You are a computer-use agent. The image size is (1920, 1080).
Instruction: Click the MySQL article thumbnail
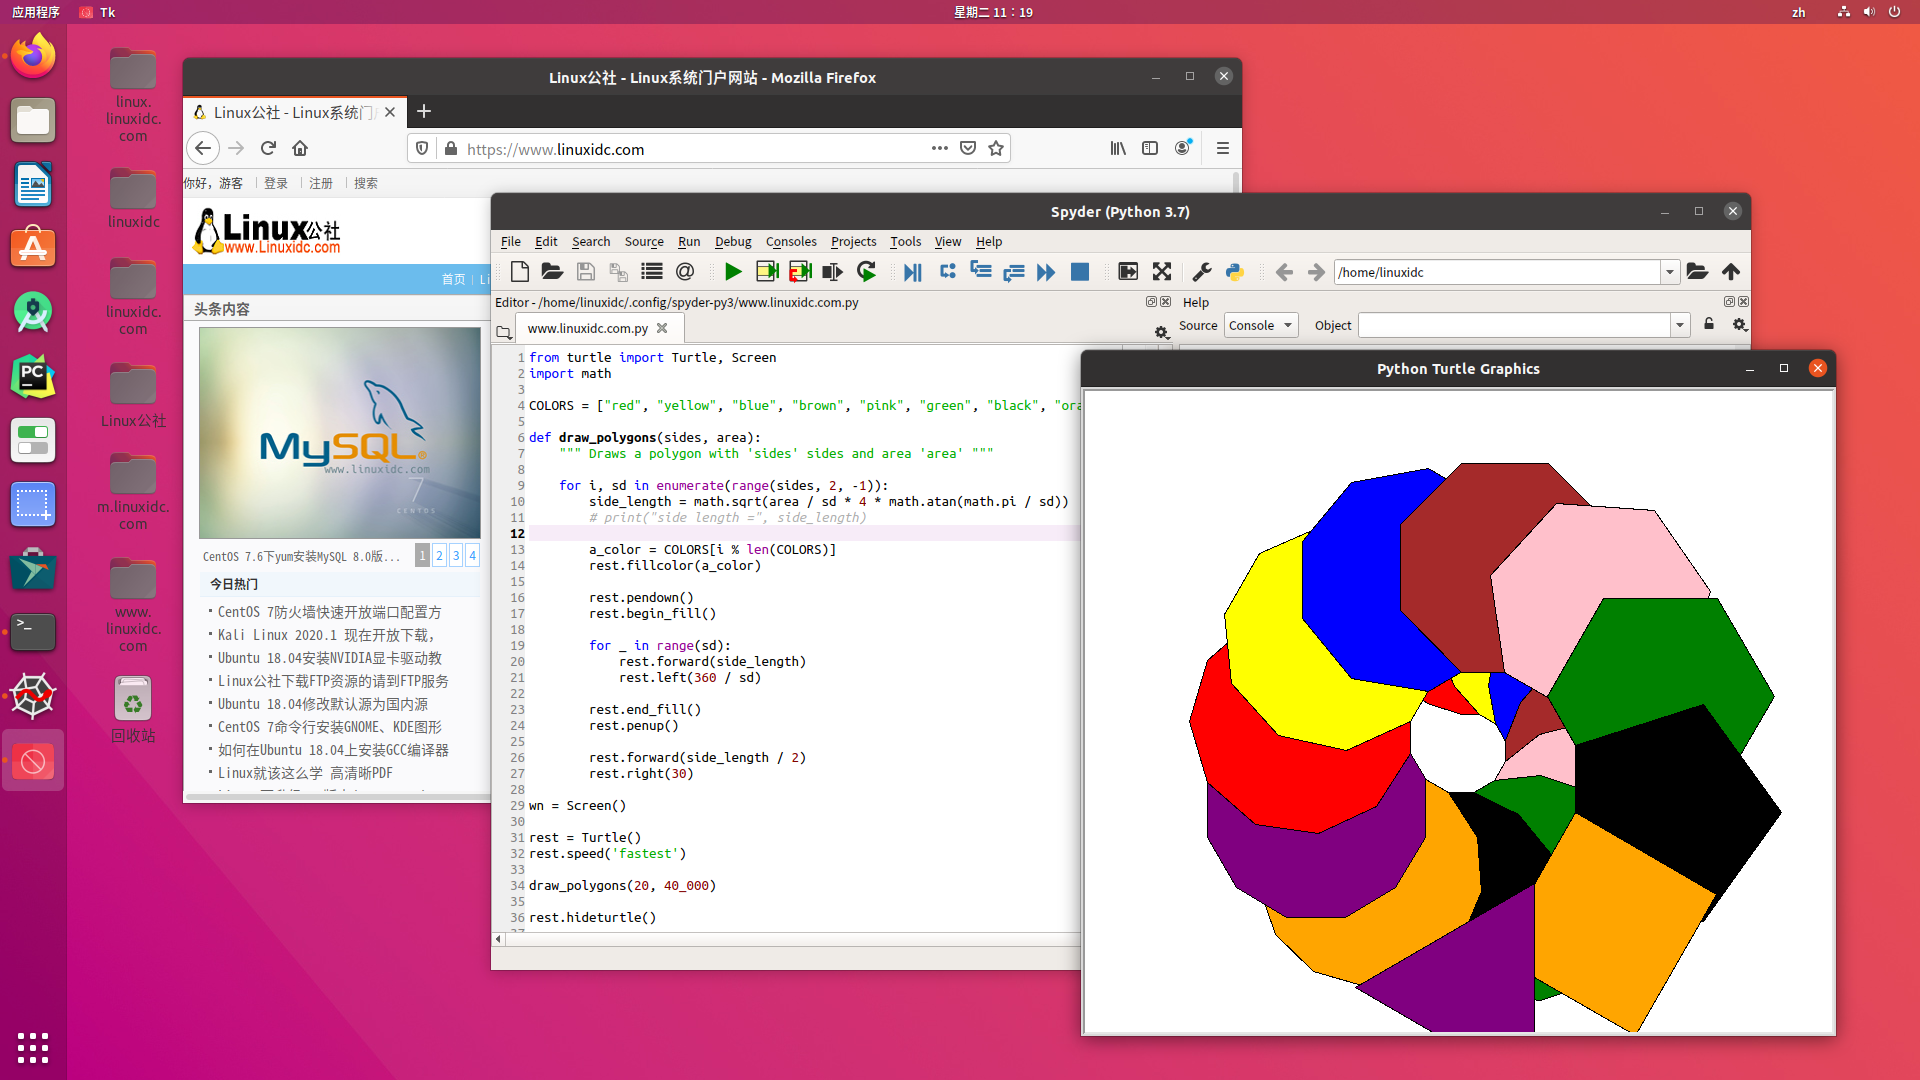click(x=339, y=433)
